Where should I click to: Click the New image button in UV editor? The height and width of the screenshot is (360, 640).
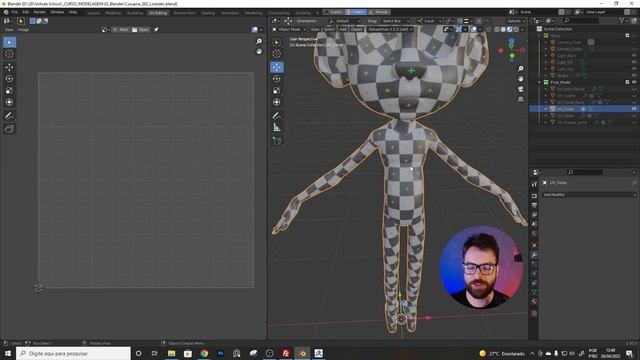tap(120, 29)
